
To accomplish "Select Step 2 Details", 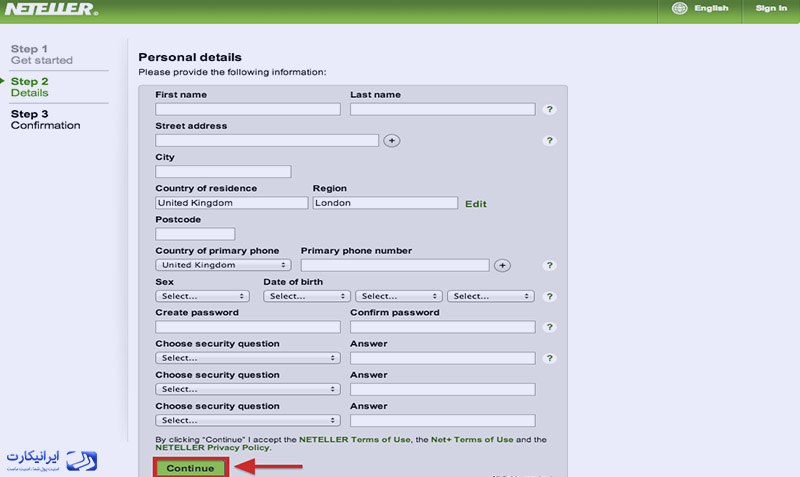I will point(30,87).
